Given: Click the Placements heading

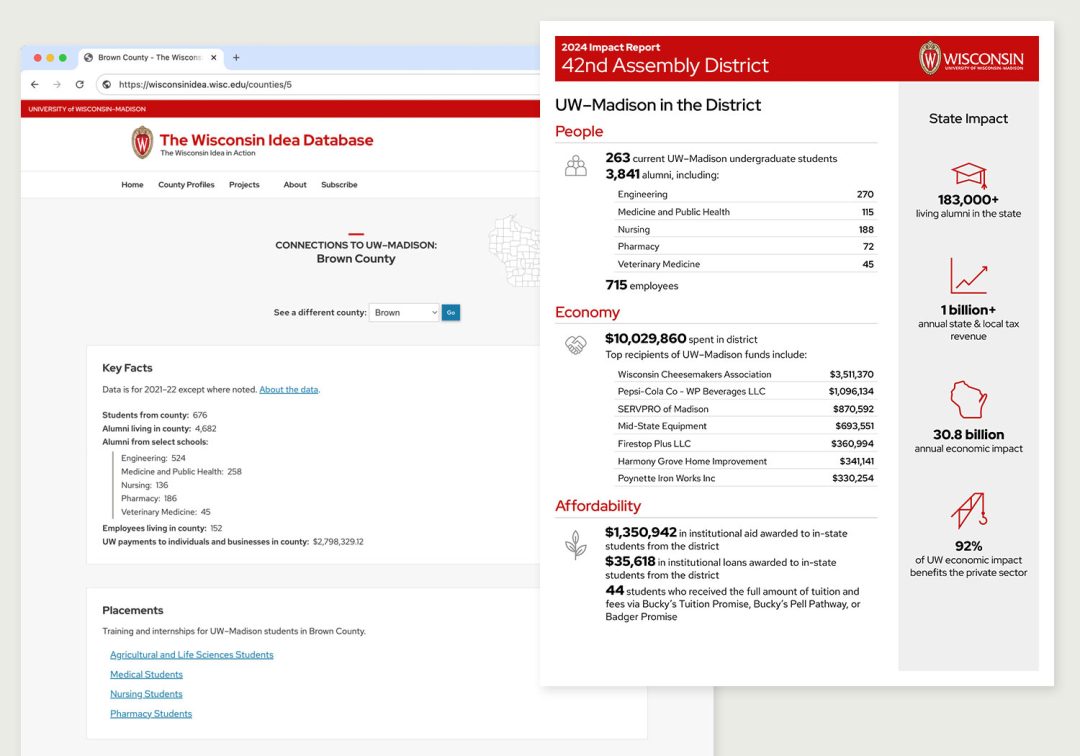Looking at the screenshot, I should tap(133, 610).
